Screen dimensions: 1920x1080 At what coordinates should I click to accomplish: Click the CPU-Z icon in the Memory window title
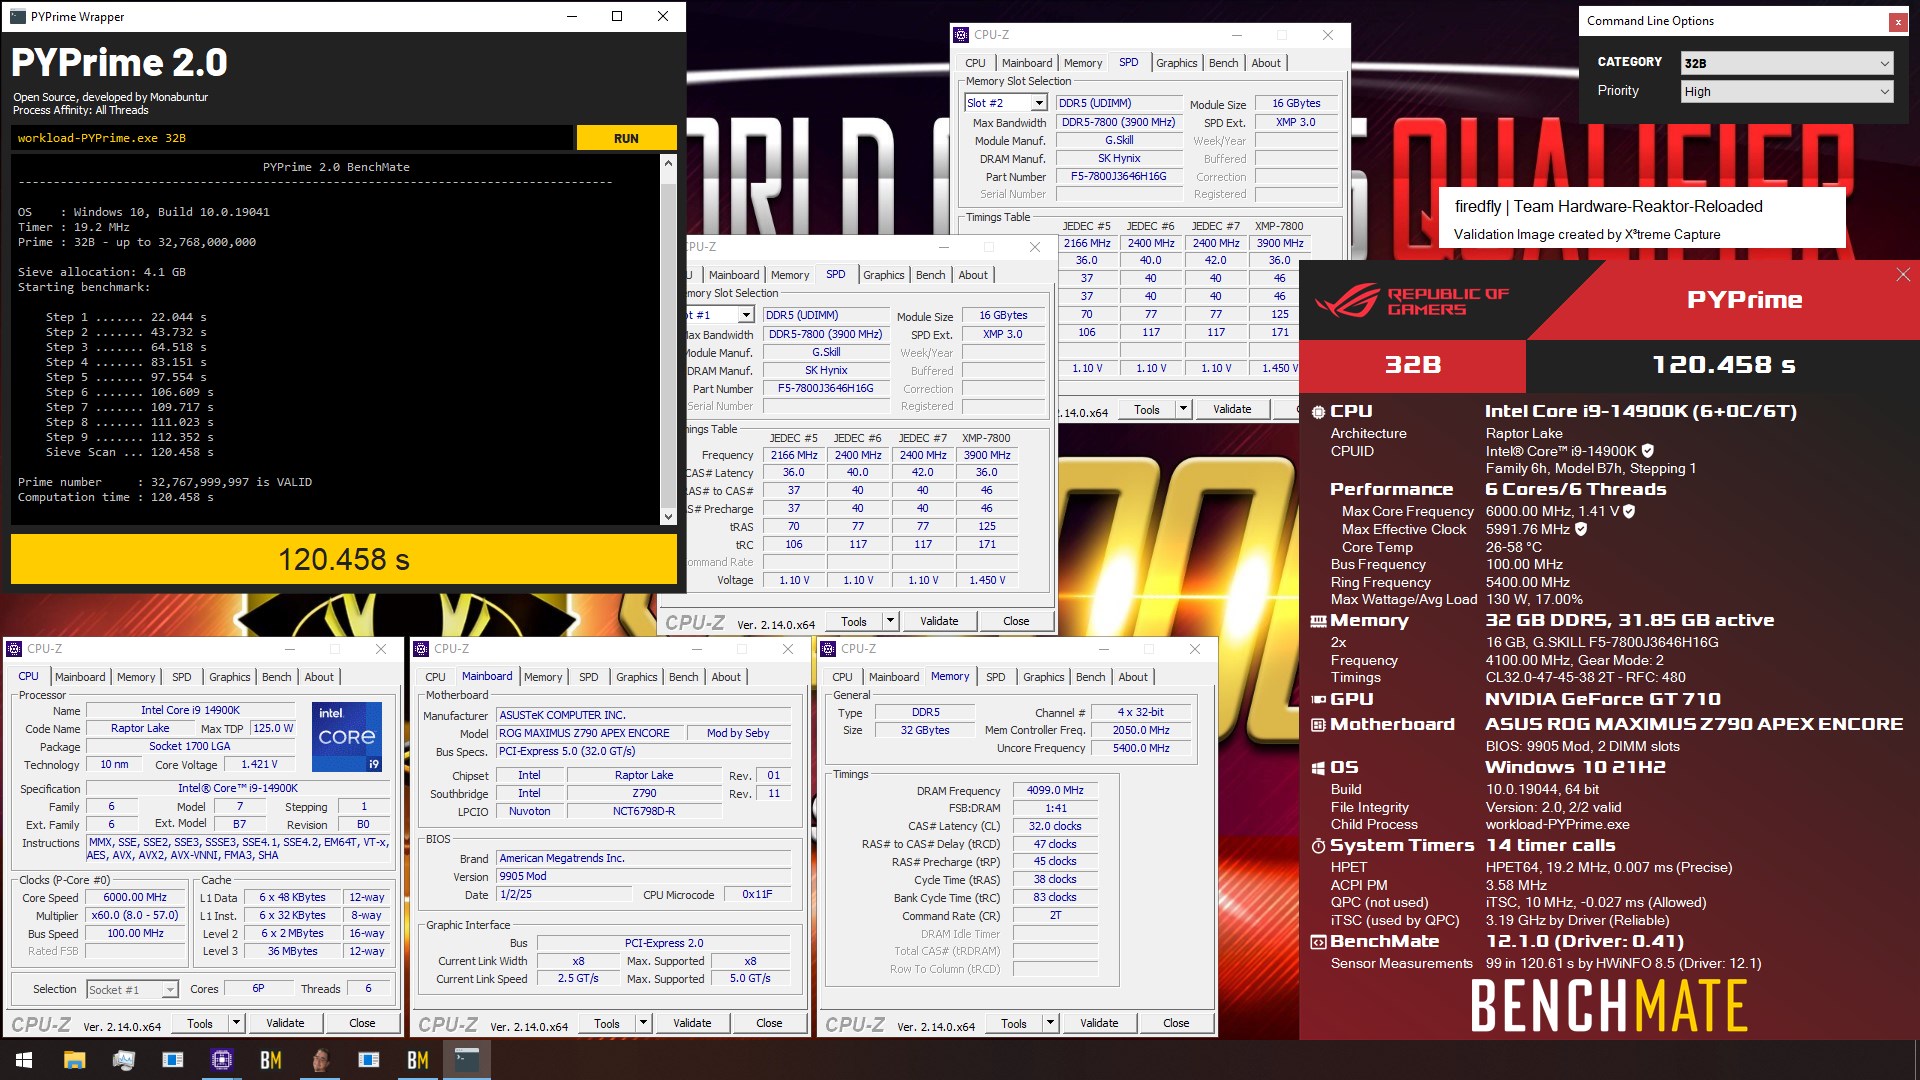[x=828, y=649]
